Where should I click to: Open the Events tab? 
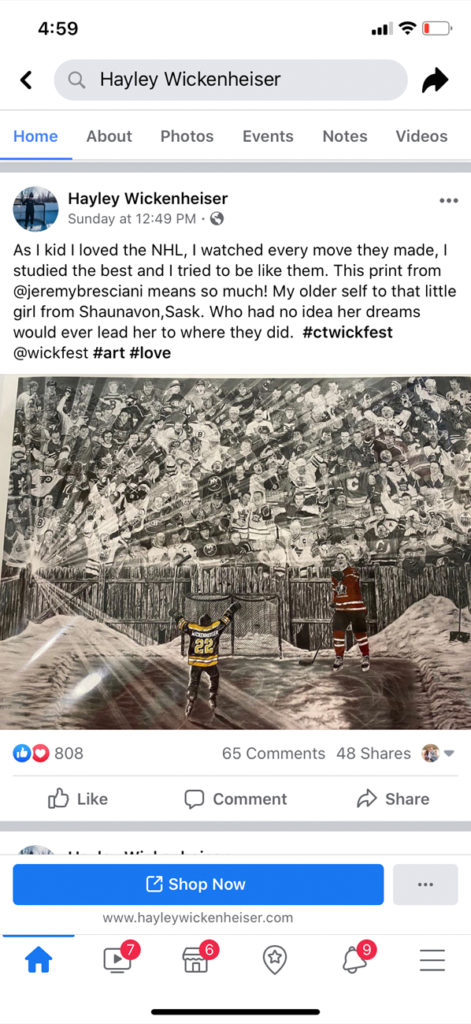pyautogui.click(x=268, y=136)
